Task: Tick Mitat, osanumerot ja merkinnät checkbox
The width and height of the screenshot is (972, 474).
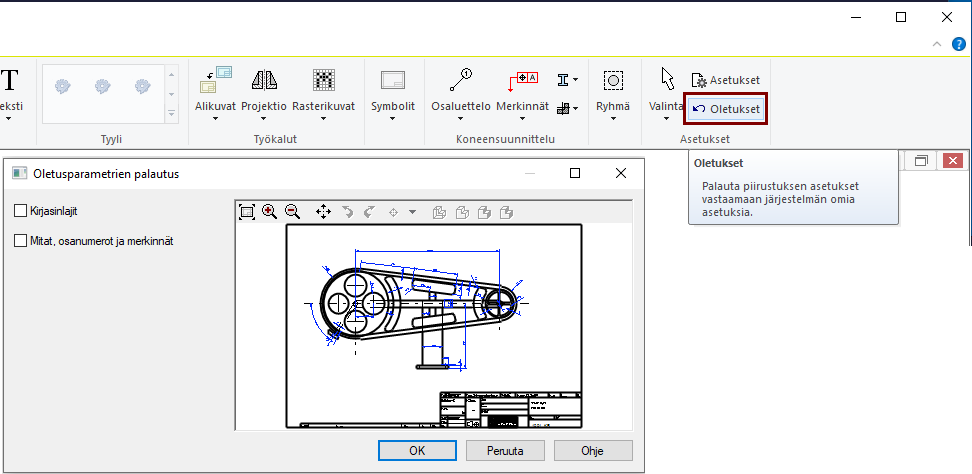Action: pyautogui.click(x=21, y=240)
